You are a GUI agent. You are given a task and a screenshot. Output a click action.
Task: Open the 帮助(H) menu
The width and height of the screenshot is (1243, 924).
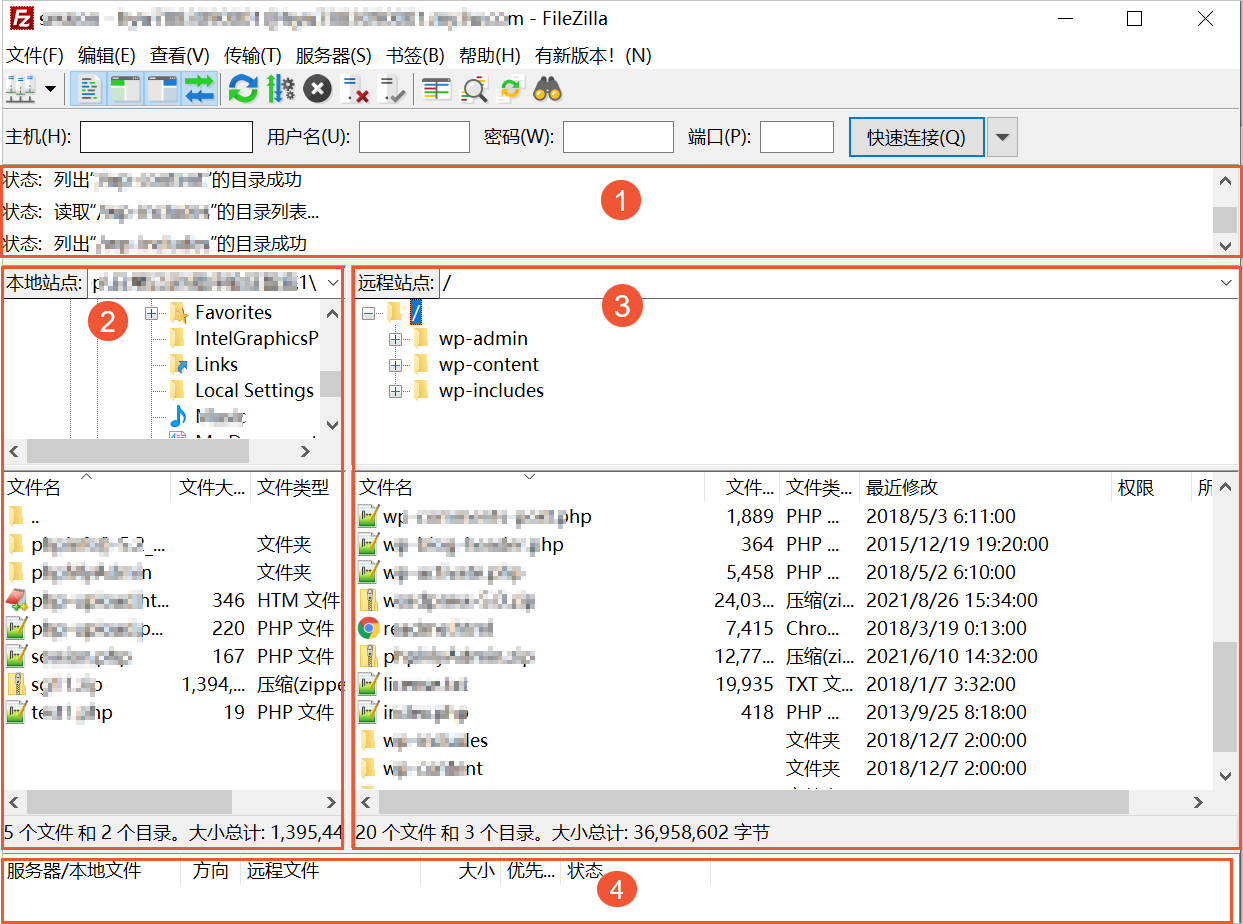click(490, 56)
